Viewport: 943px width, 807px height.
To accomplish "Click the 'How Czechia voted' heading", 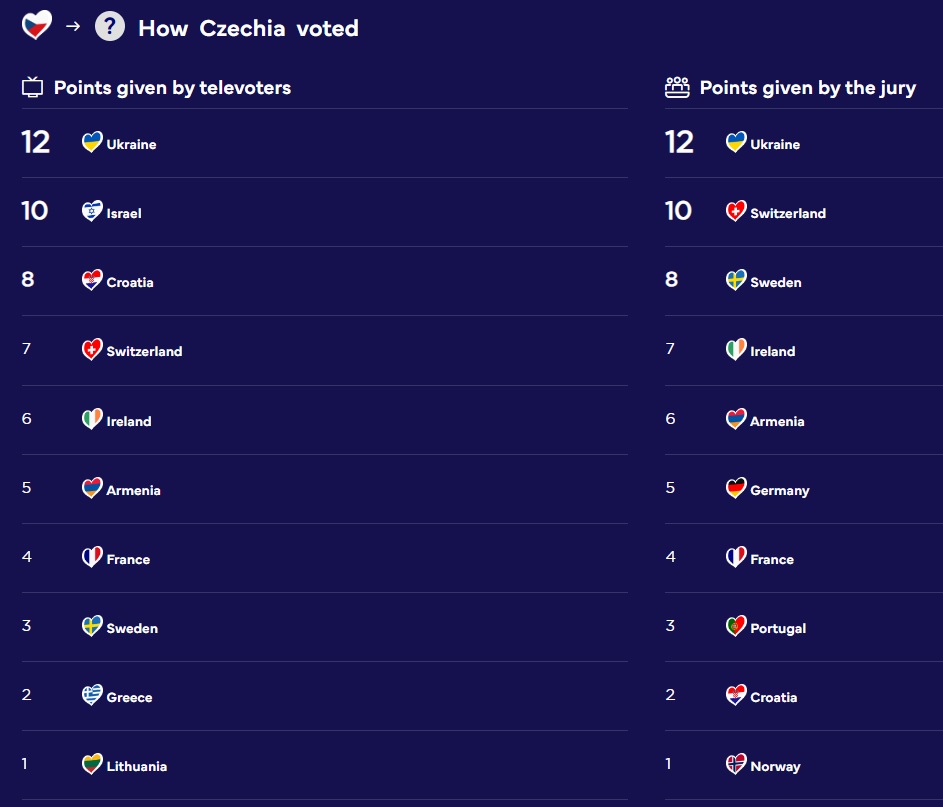I will tap(248, 28).
